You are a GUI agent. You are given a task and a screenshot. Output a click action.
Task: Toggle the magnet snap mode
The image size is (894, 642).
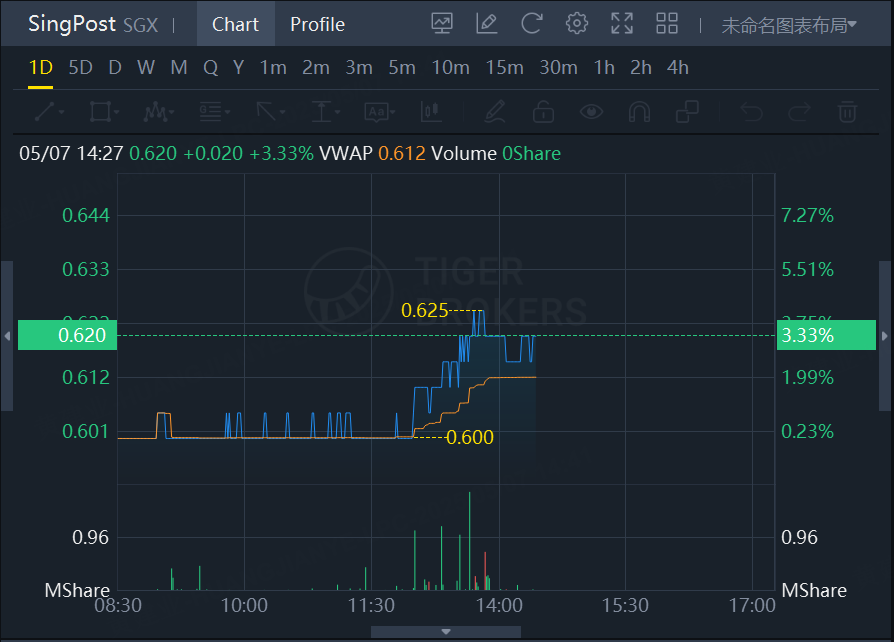click(639, 111)
